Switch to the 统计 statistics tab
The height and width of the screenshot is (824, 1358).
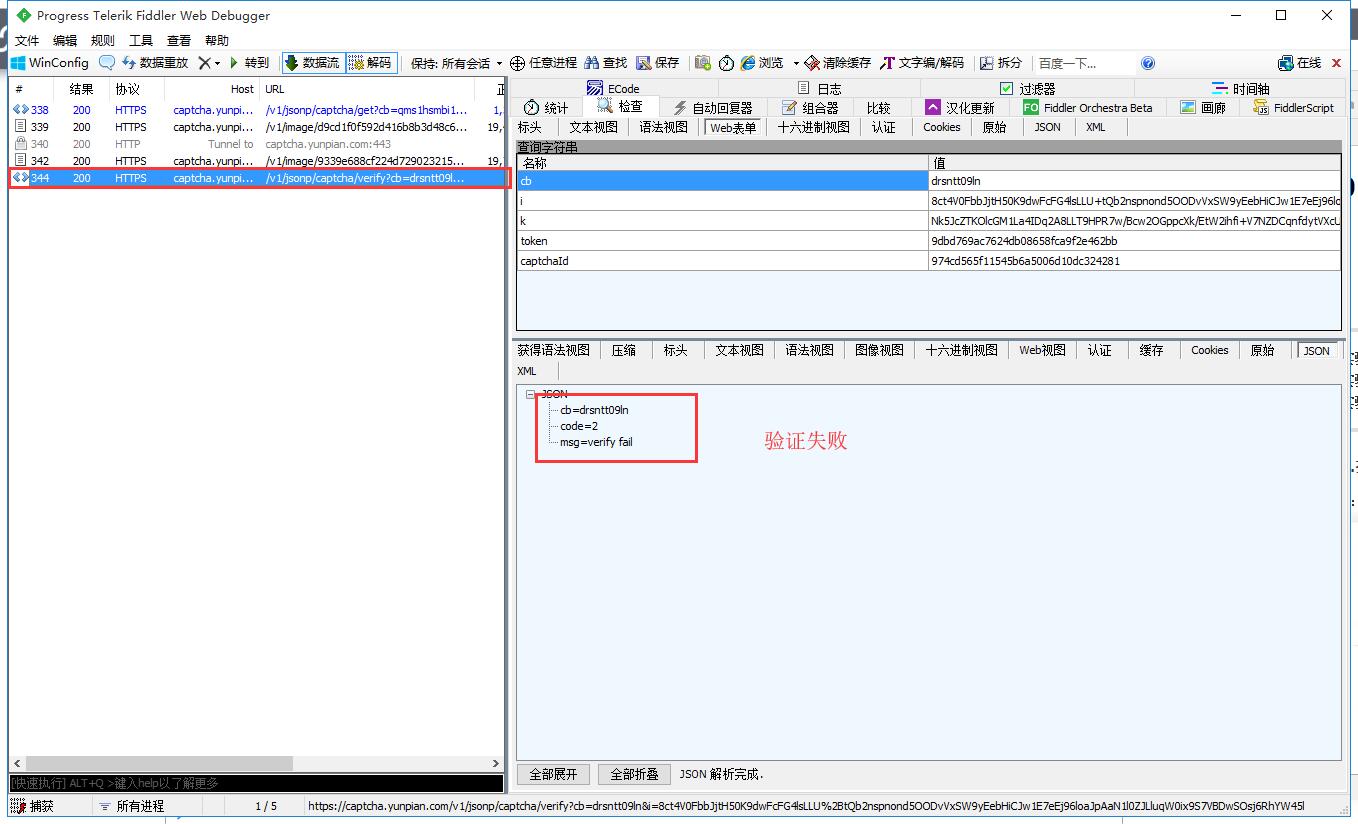[x=546, y=107]
